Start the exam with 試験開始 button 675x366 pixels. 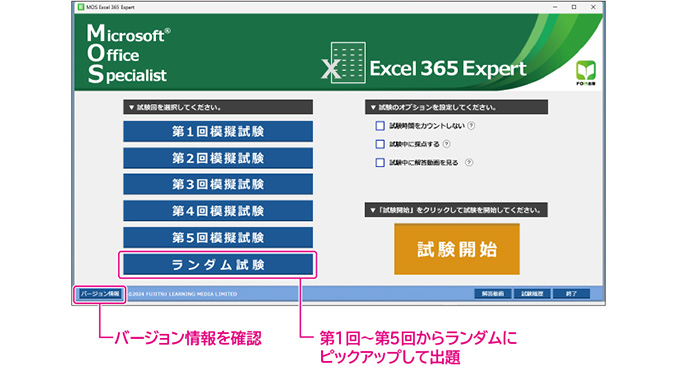457,249
